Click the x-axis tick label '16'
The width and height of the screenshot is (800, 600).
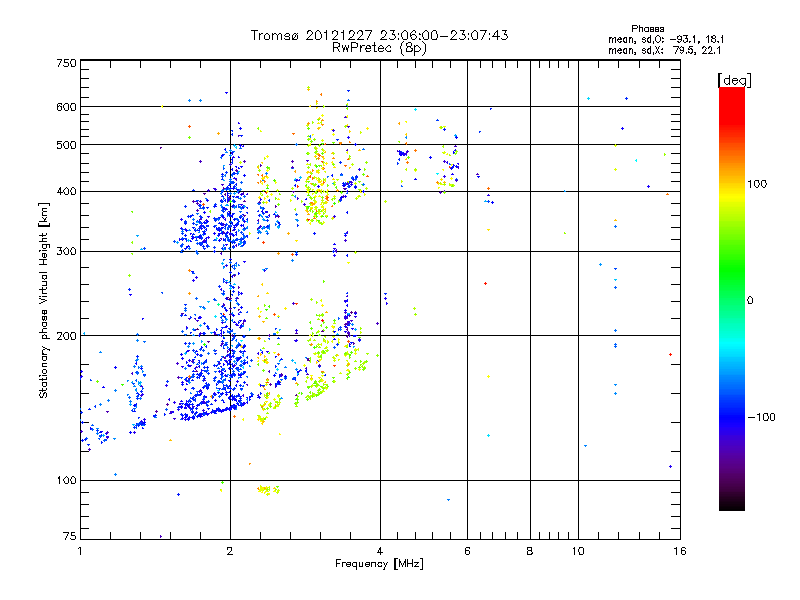[680, 551]
